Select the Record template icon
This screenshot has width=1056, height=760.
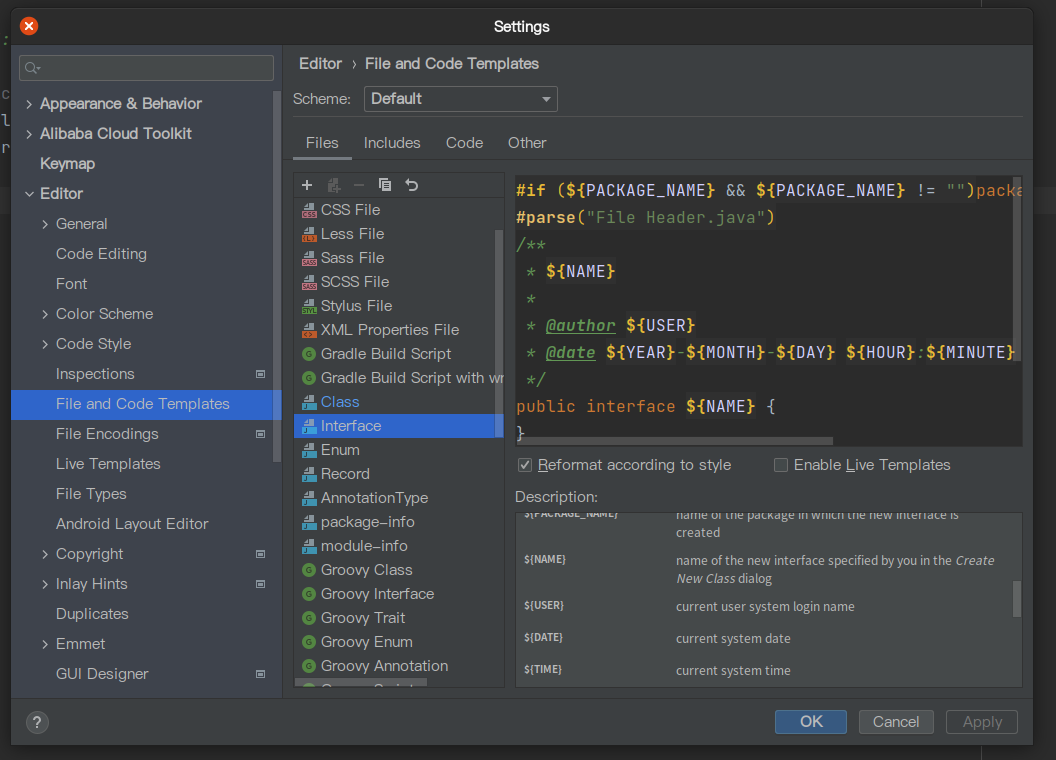click(309, 474)
